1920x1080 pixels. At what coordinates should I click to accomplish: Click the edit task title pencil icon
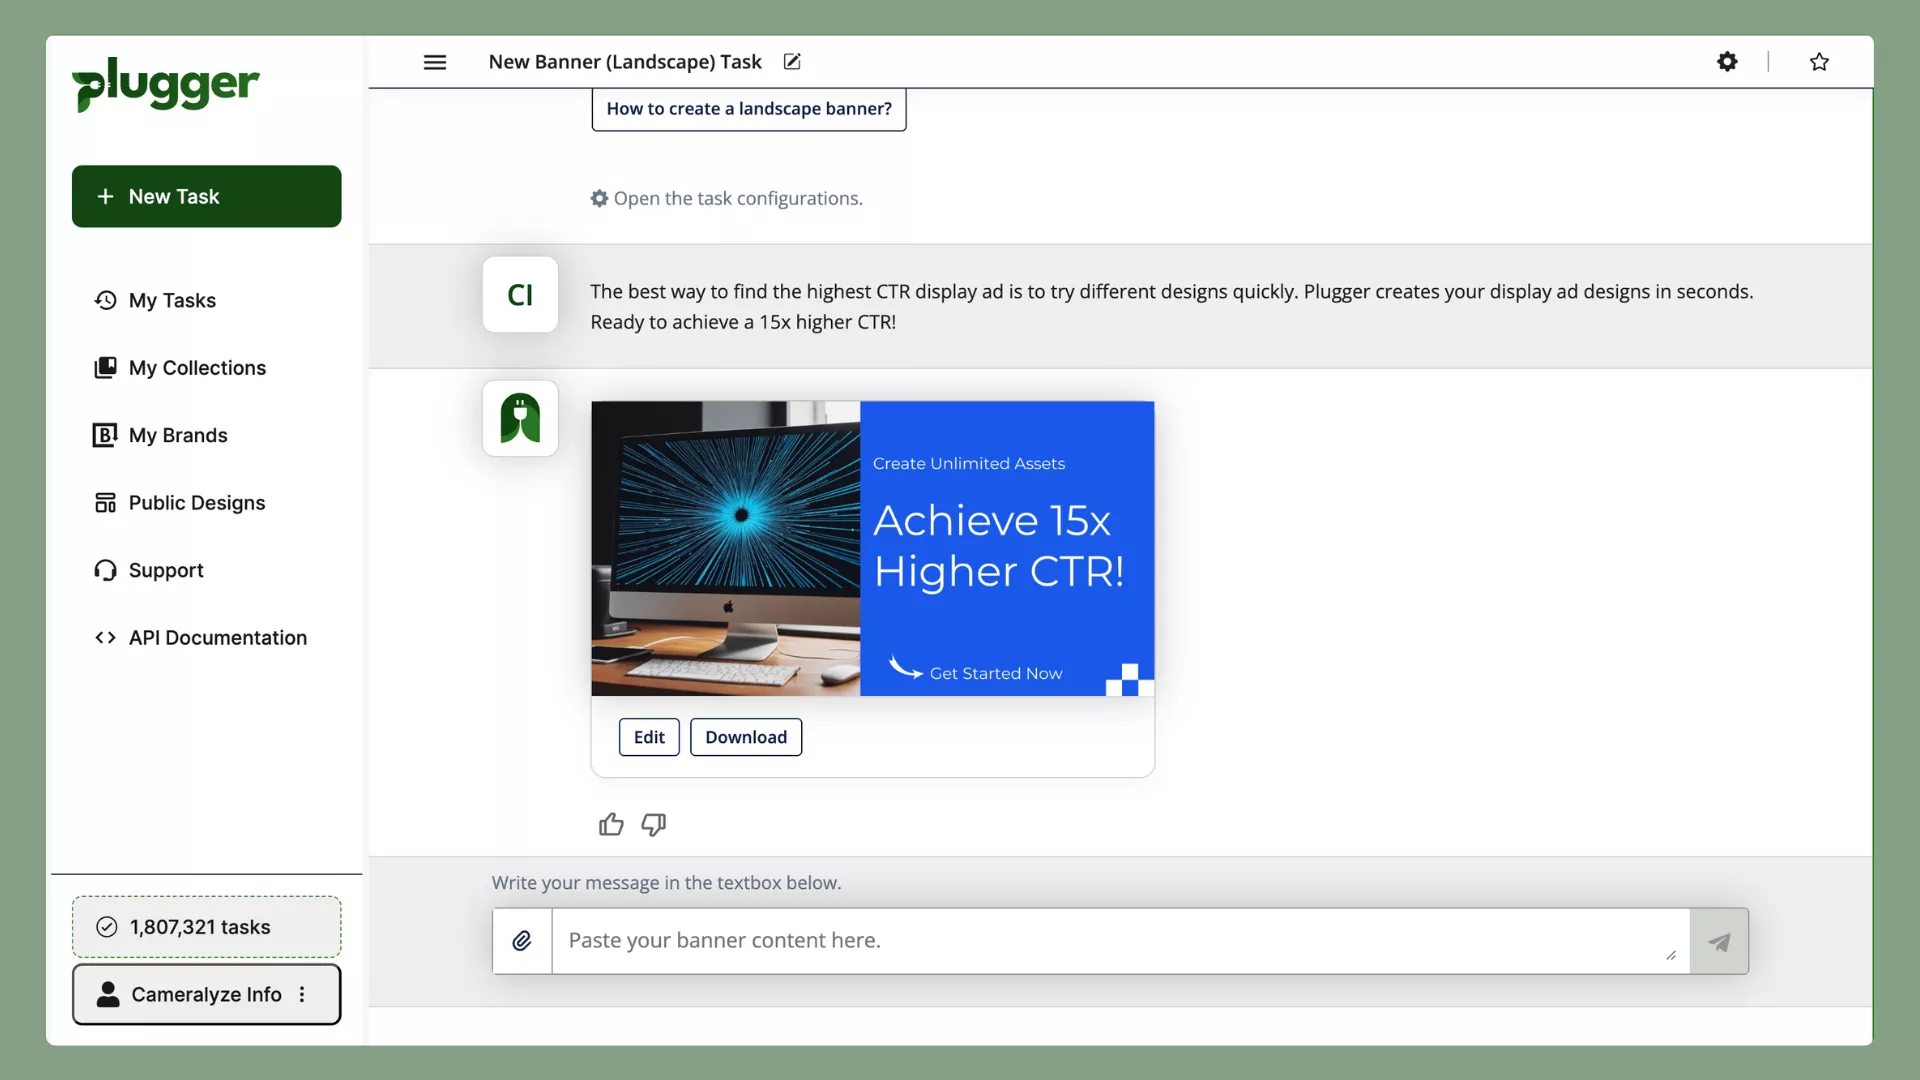coord(792,62)
